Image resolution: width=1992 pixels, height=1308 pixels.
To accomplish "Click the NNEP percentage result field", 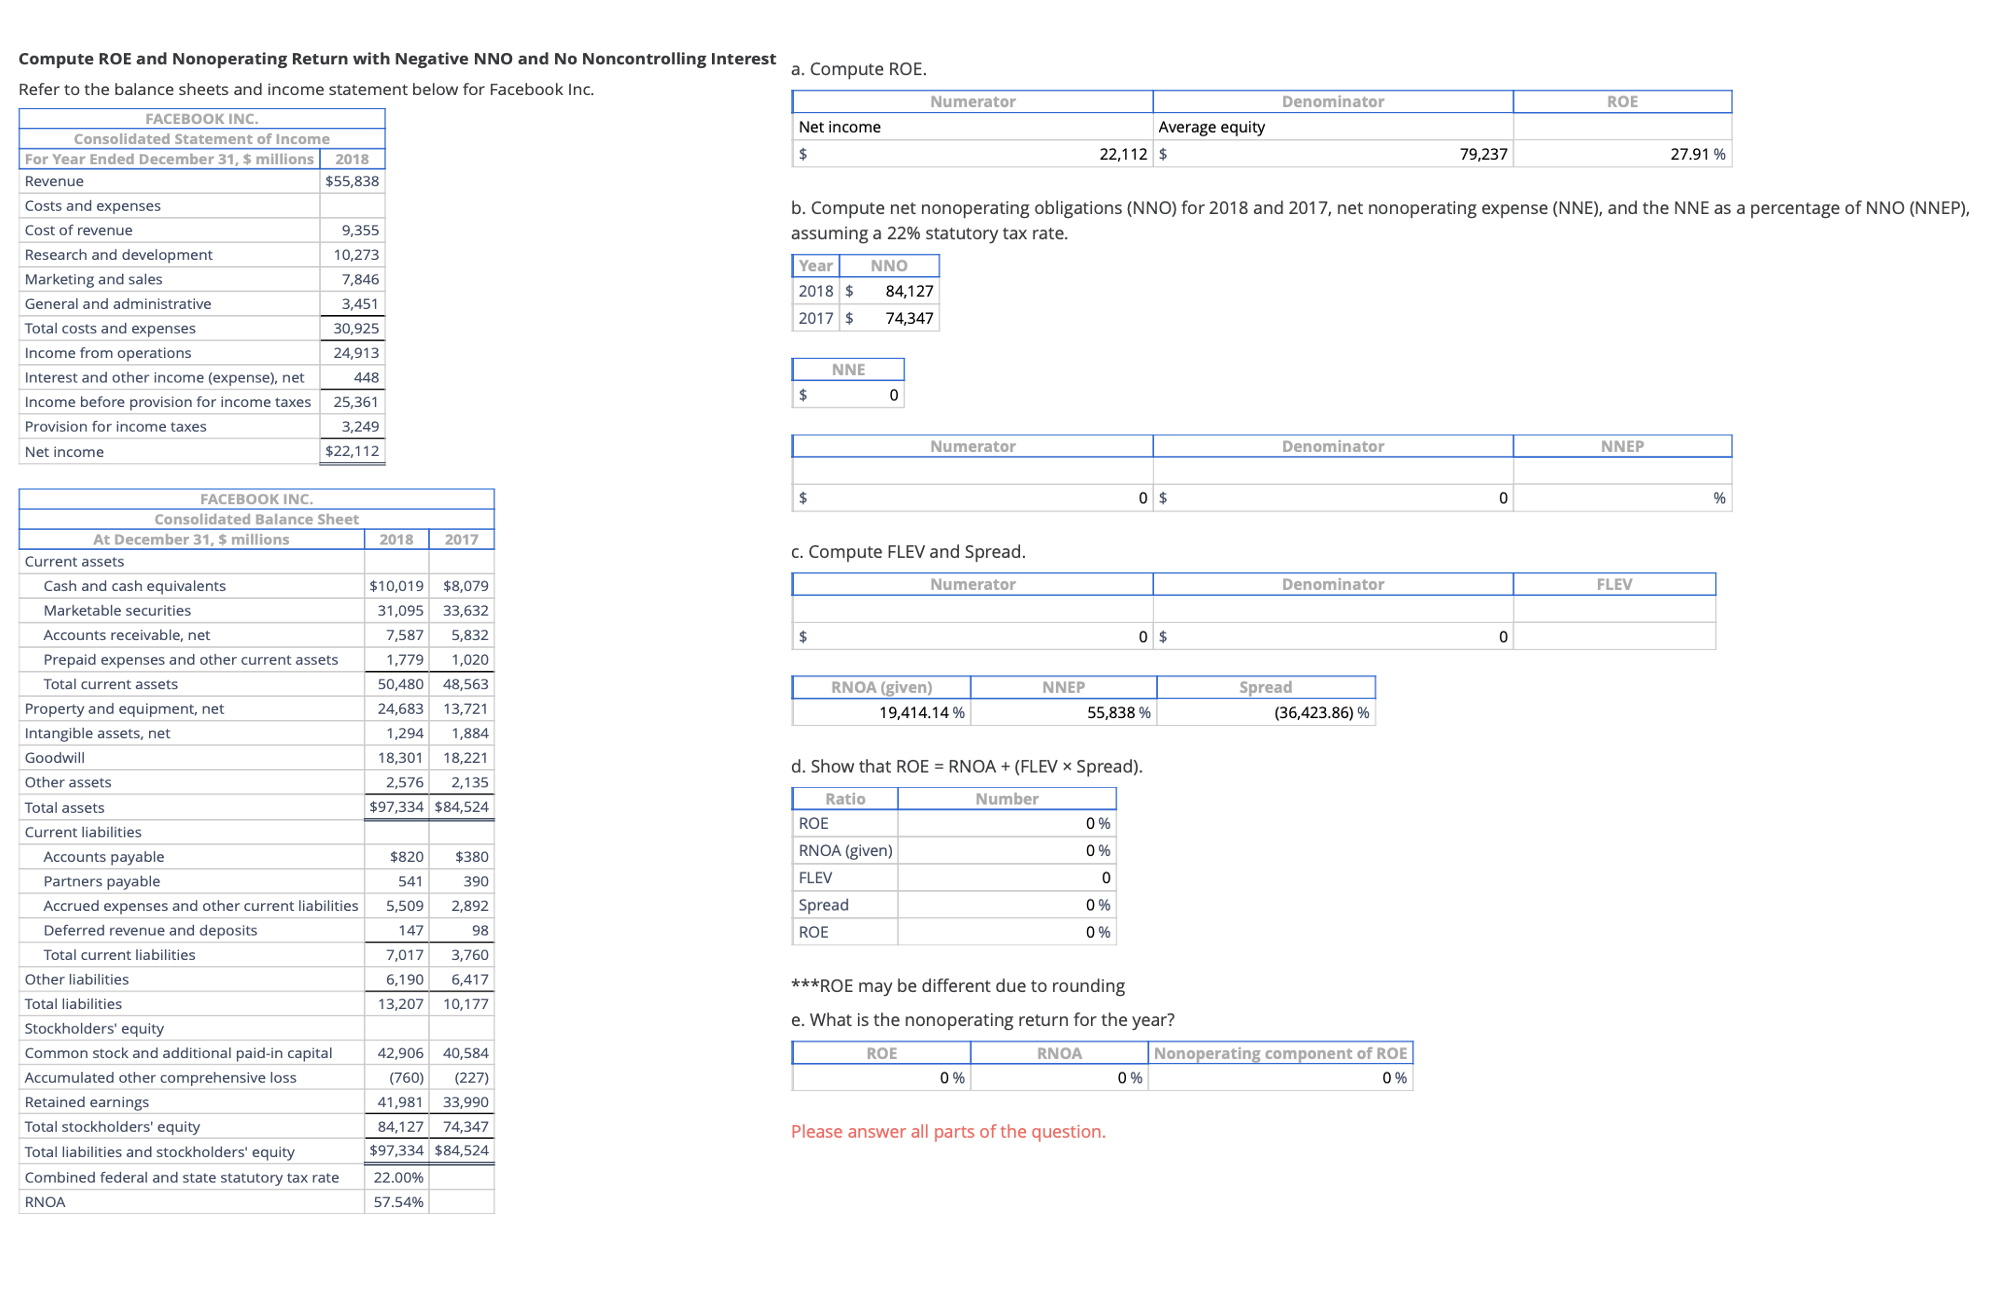I will click(x=1622, y=495).
